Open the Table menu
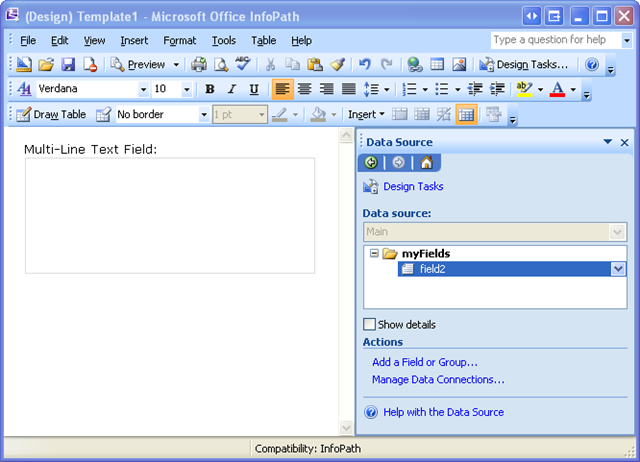The image size is (640, 462). [x=264, y=40]
